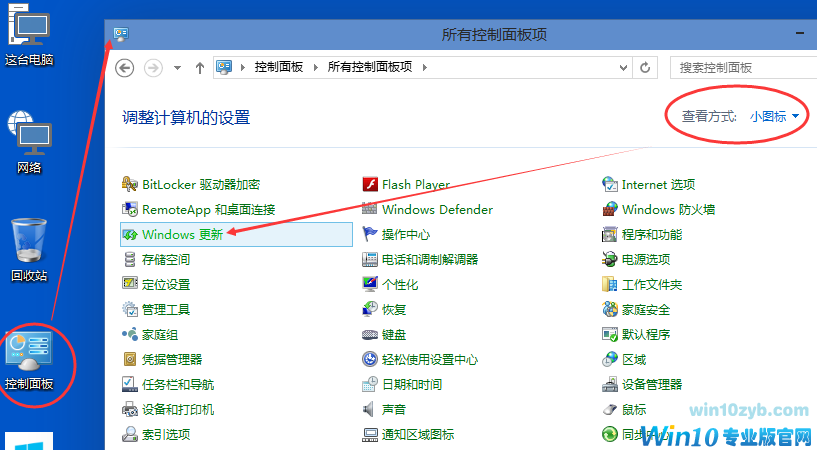Image resolution: width=817 pixels, height=450 pixels.
Task: Click the 日期和时间 icon
Action: tap(370, 384)
